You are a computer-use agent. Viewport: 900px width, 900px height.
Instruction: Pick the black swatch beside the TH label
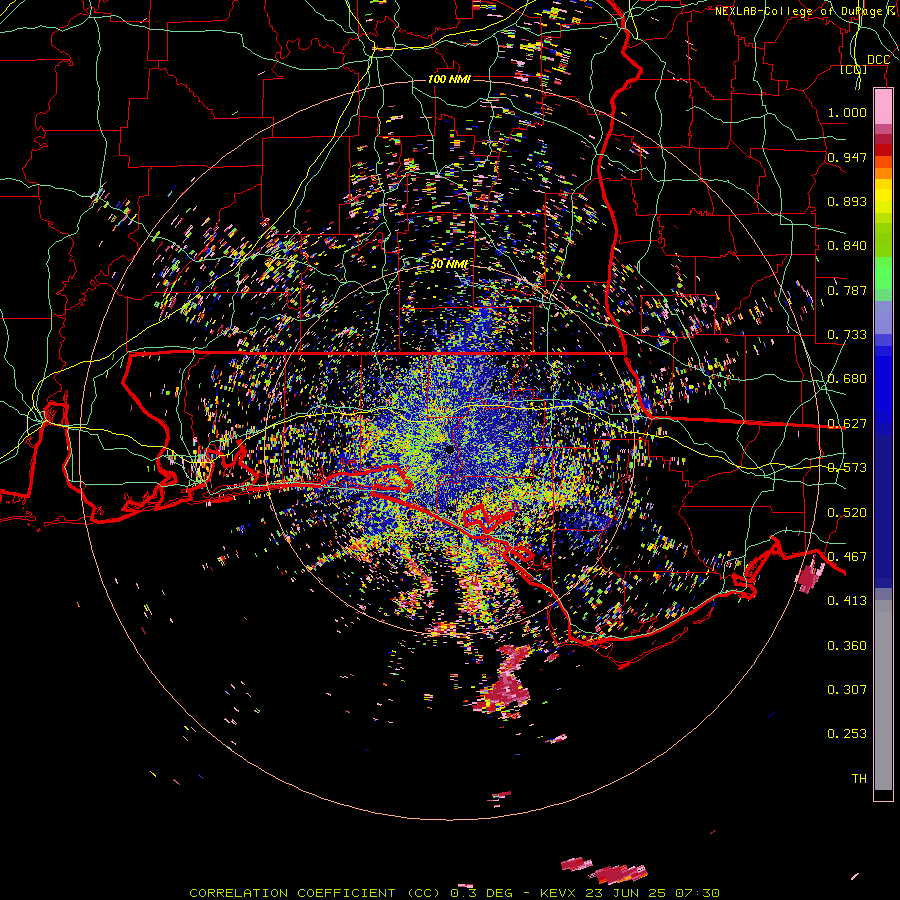(883, 794)
